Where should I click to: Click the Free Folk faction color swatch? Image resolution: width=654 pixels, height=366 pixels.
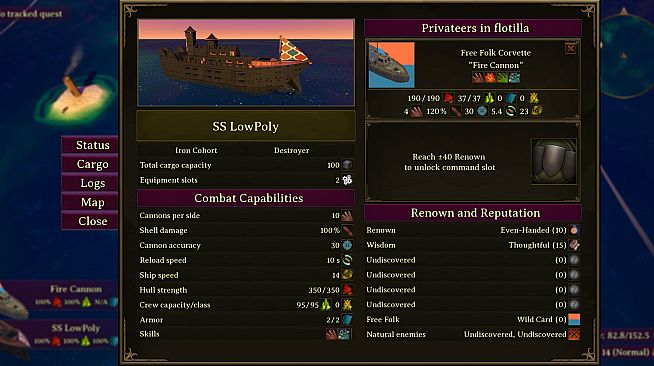pyautogui.click(x=574, y=319)
